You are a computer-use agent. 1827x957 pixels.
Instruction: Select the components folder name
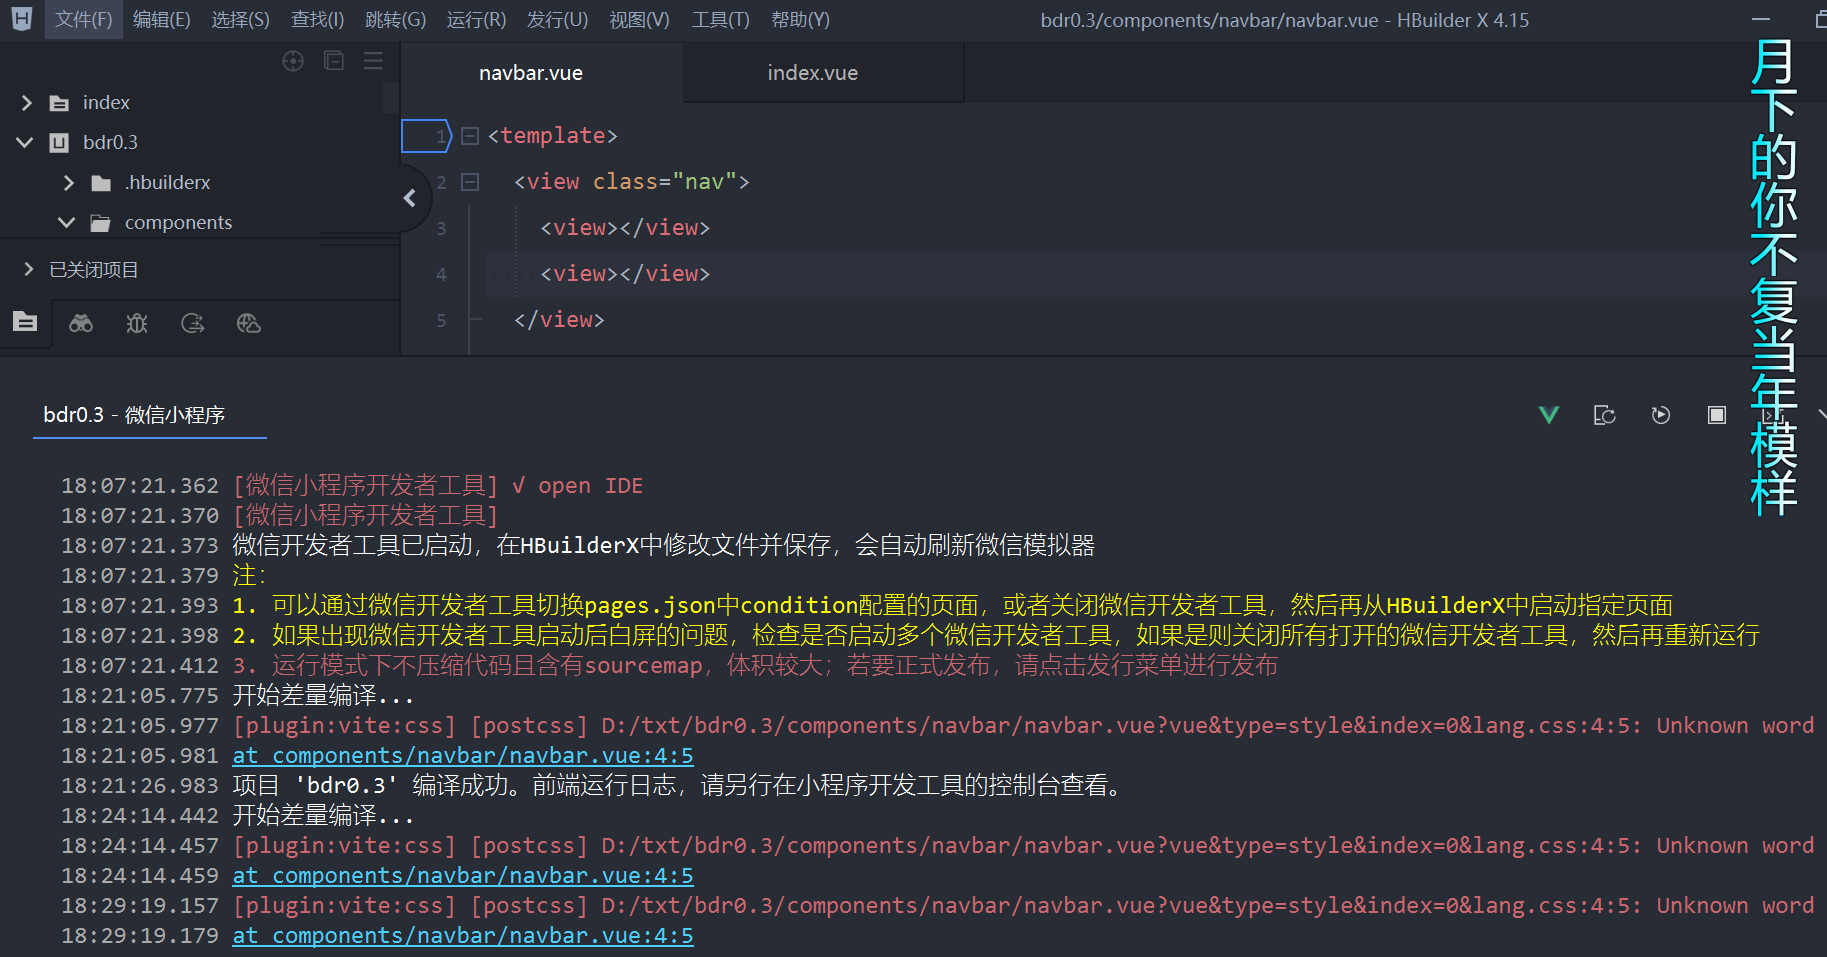coord(178,222)
